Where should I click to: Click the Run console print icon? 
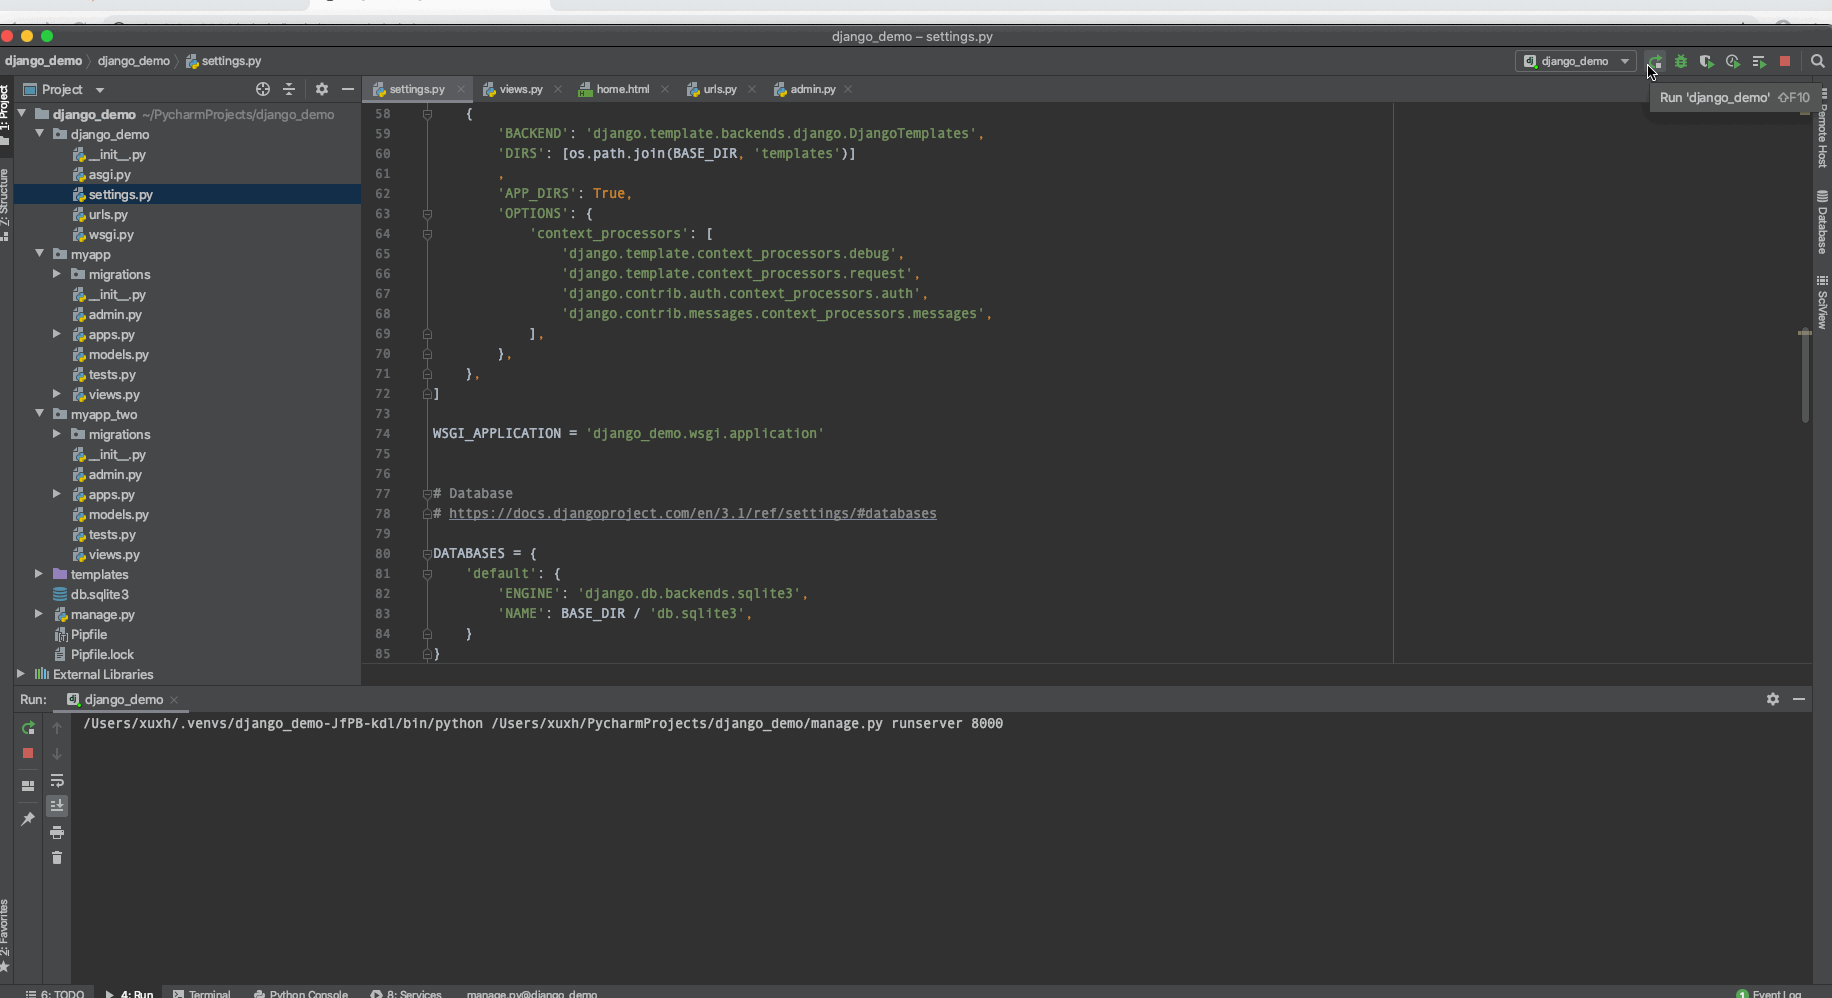(57, 832)
